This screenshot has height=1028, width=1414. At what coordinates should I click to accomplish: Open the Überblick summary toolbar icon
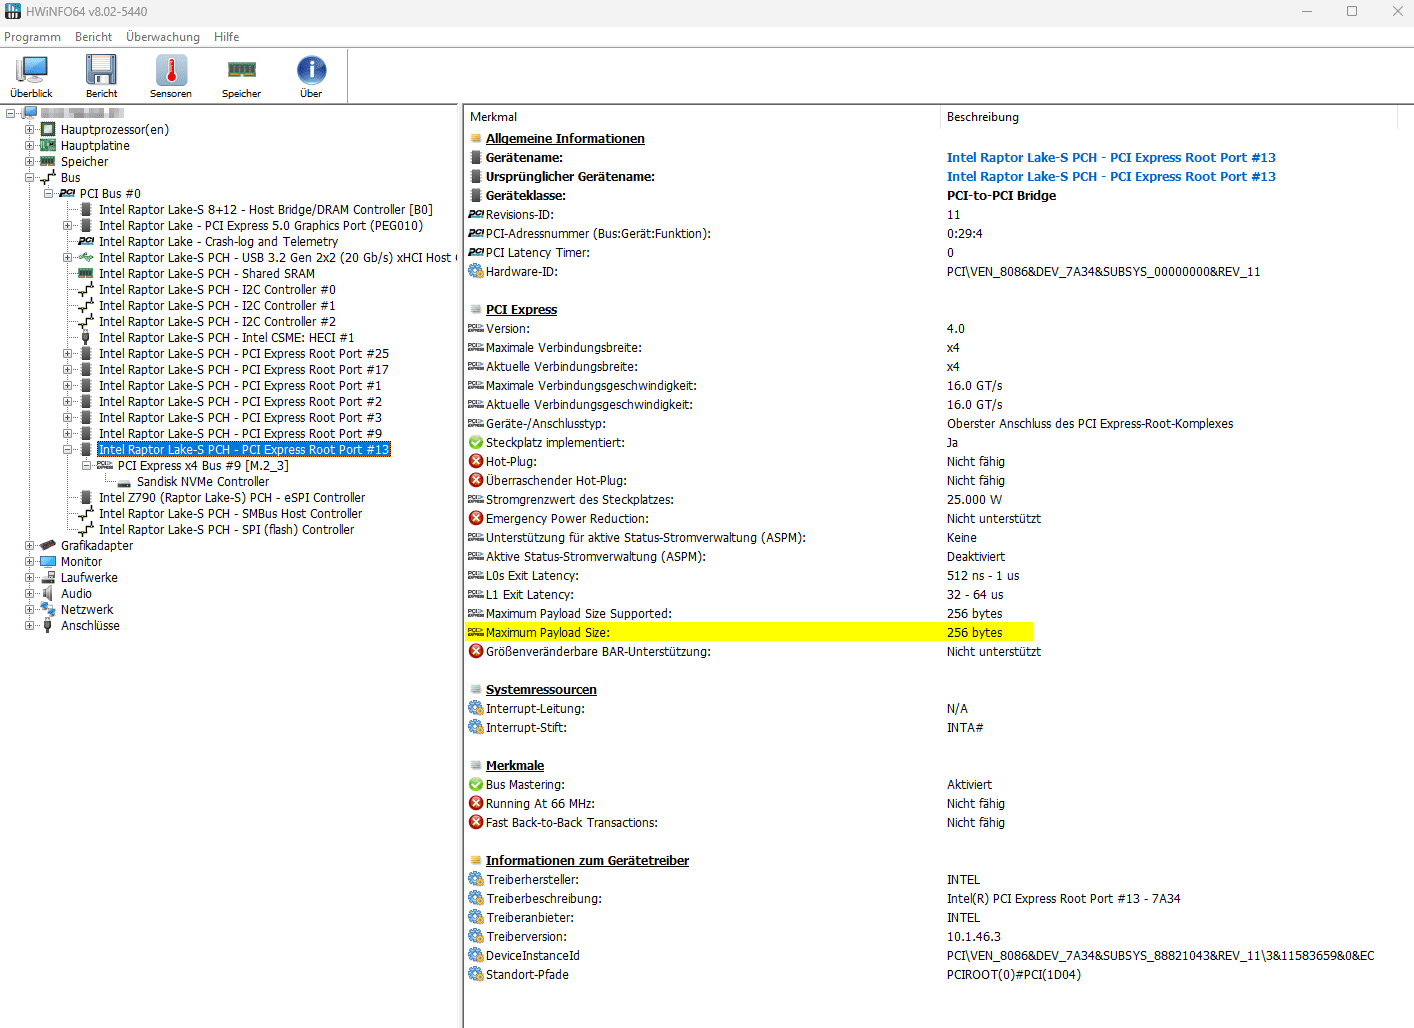[x=31, y=77]
